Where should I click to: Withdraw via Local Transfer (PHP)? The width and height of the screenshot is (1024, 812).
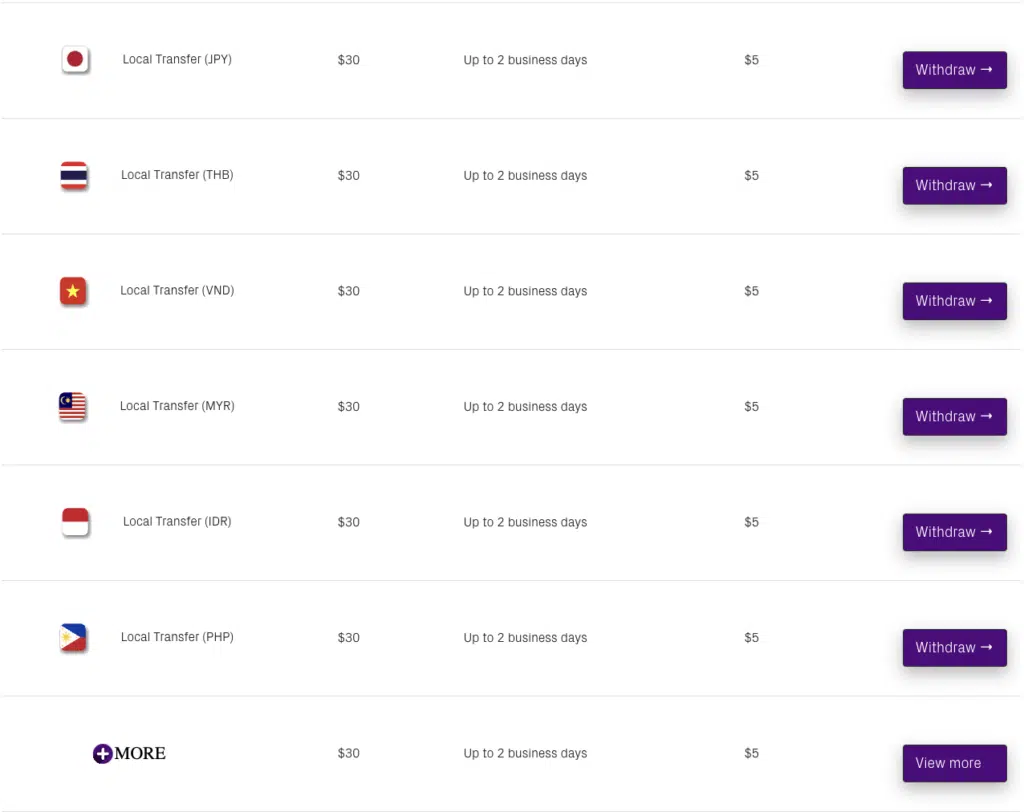pos(954,648)
